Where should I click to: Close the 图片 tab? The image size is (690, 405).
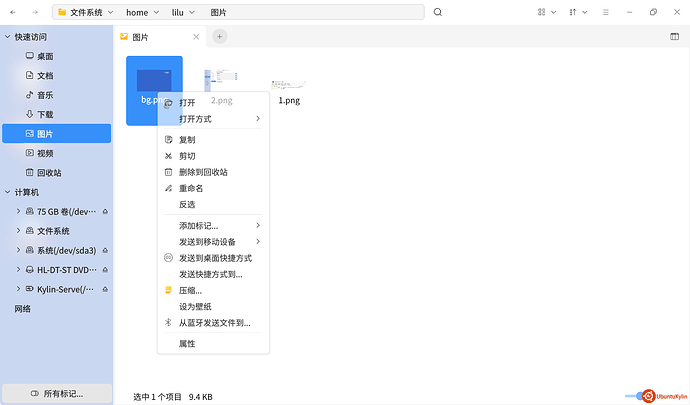coord(196,37)
